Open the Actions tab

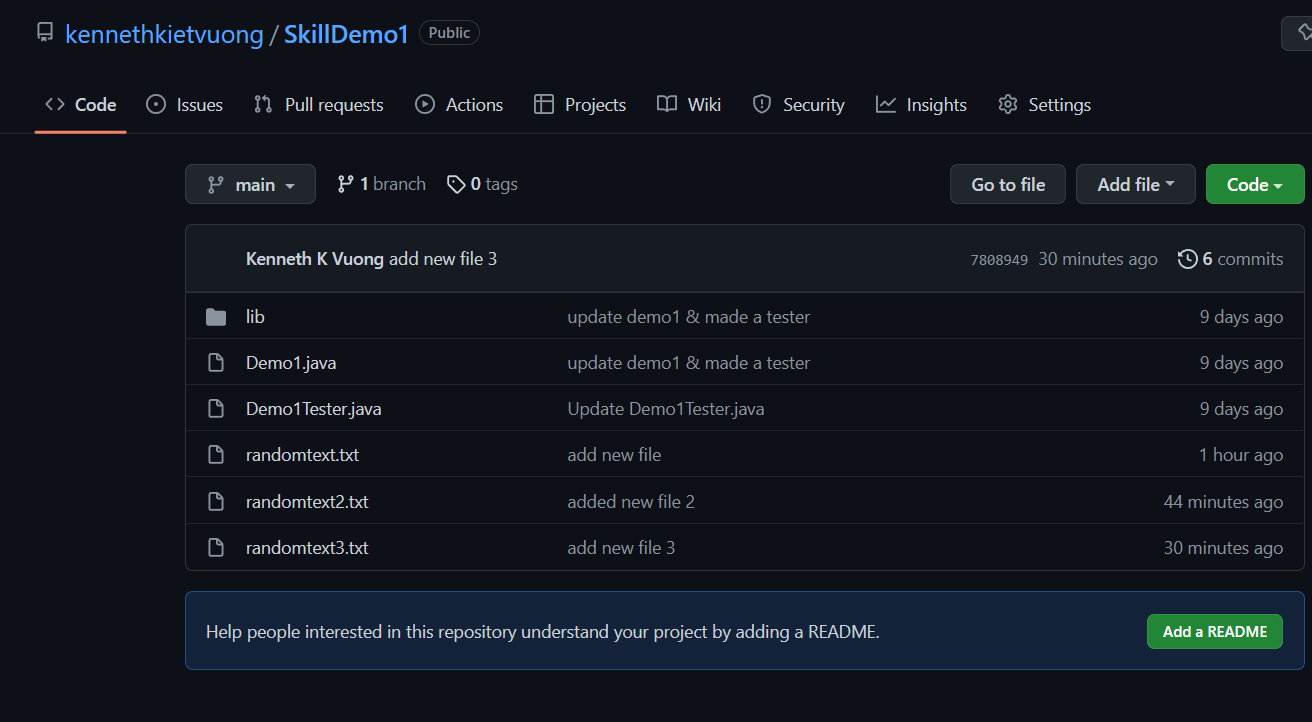(x=459, y=105)
